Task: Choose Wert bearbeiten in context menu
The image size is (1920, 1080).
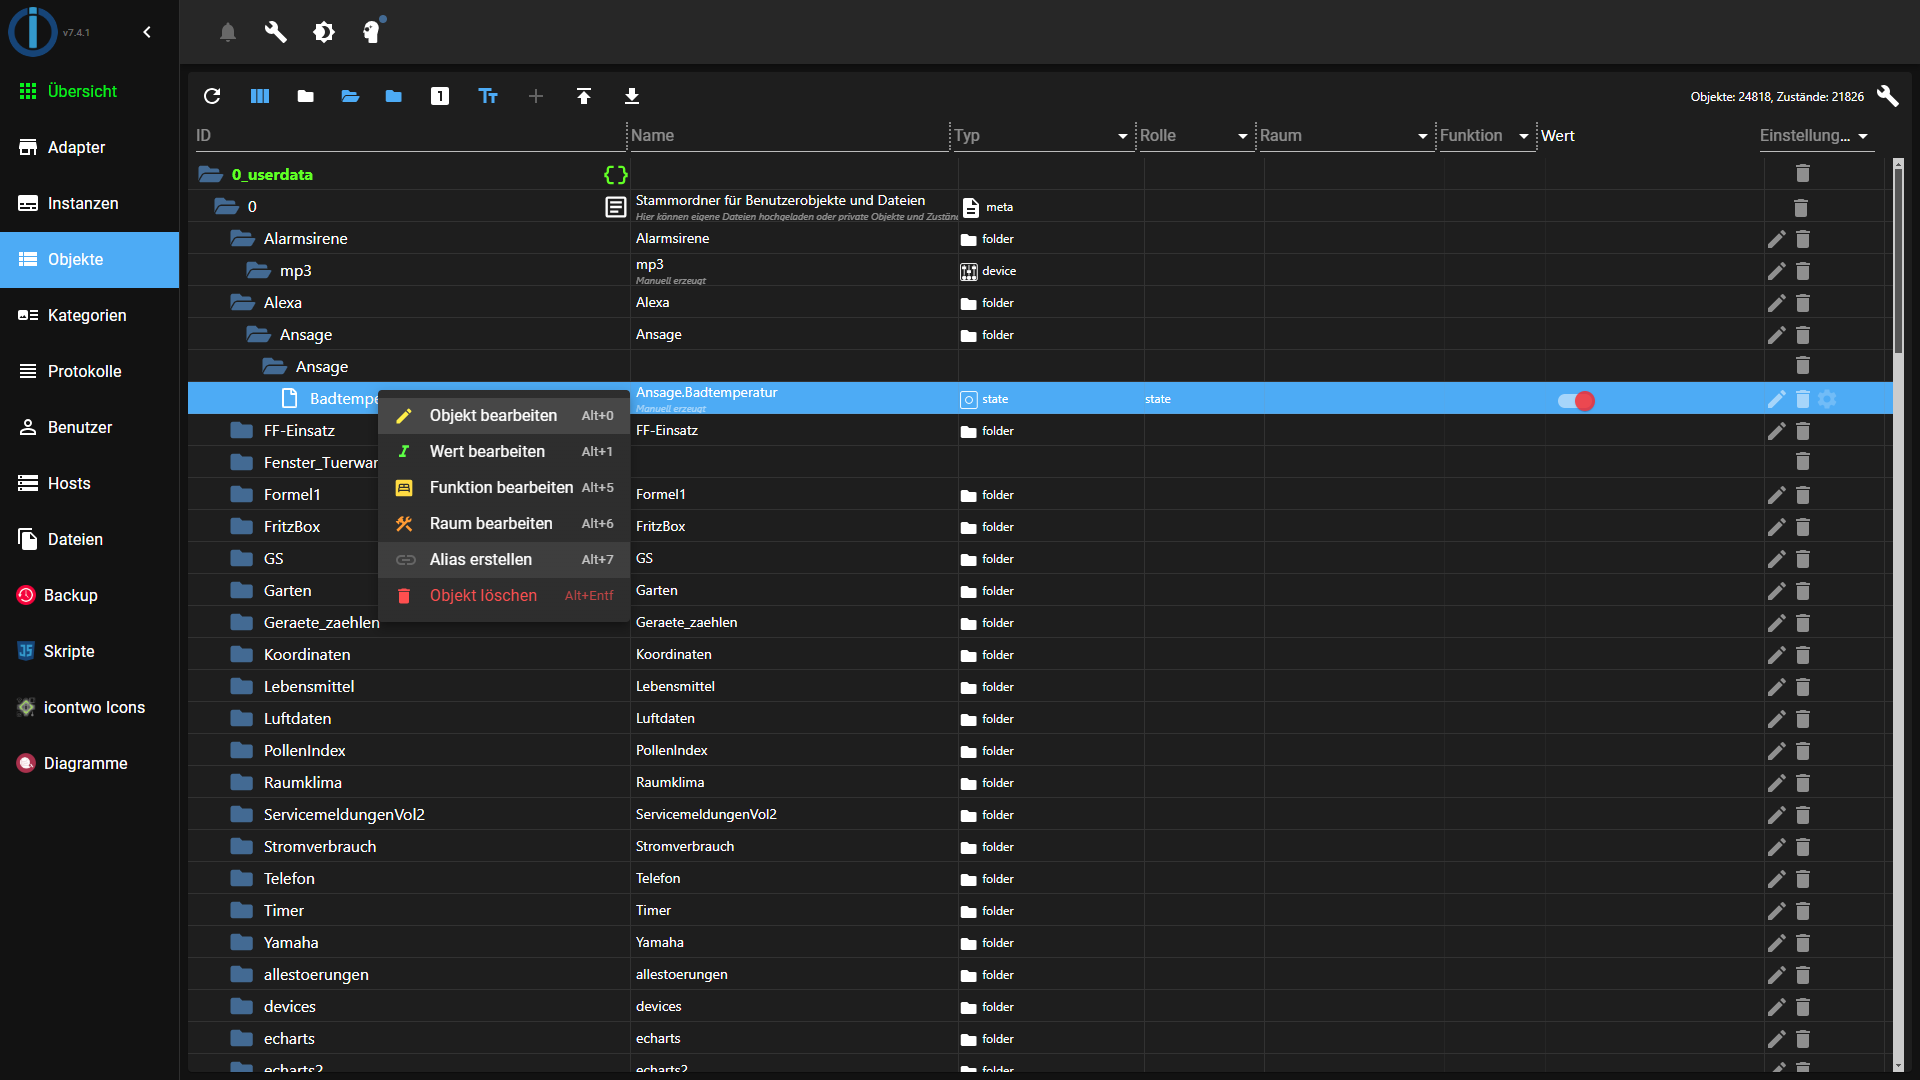Action: tap(504, 452)
